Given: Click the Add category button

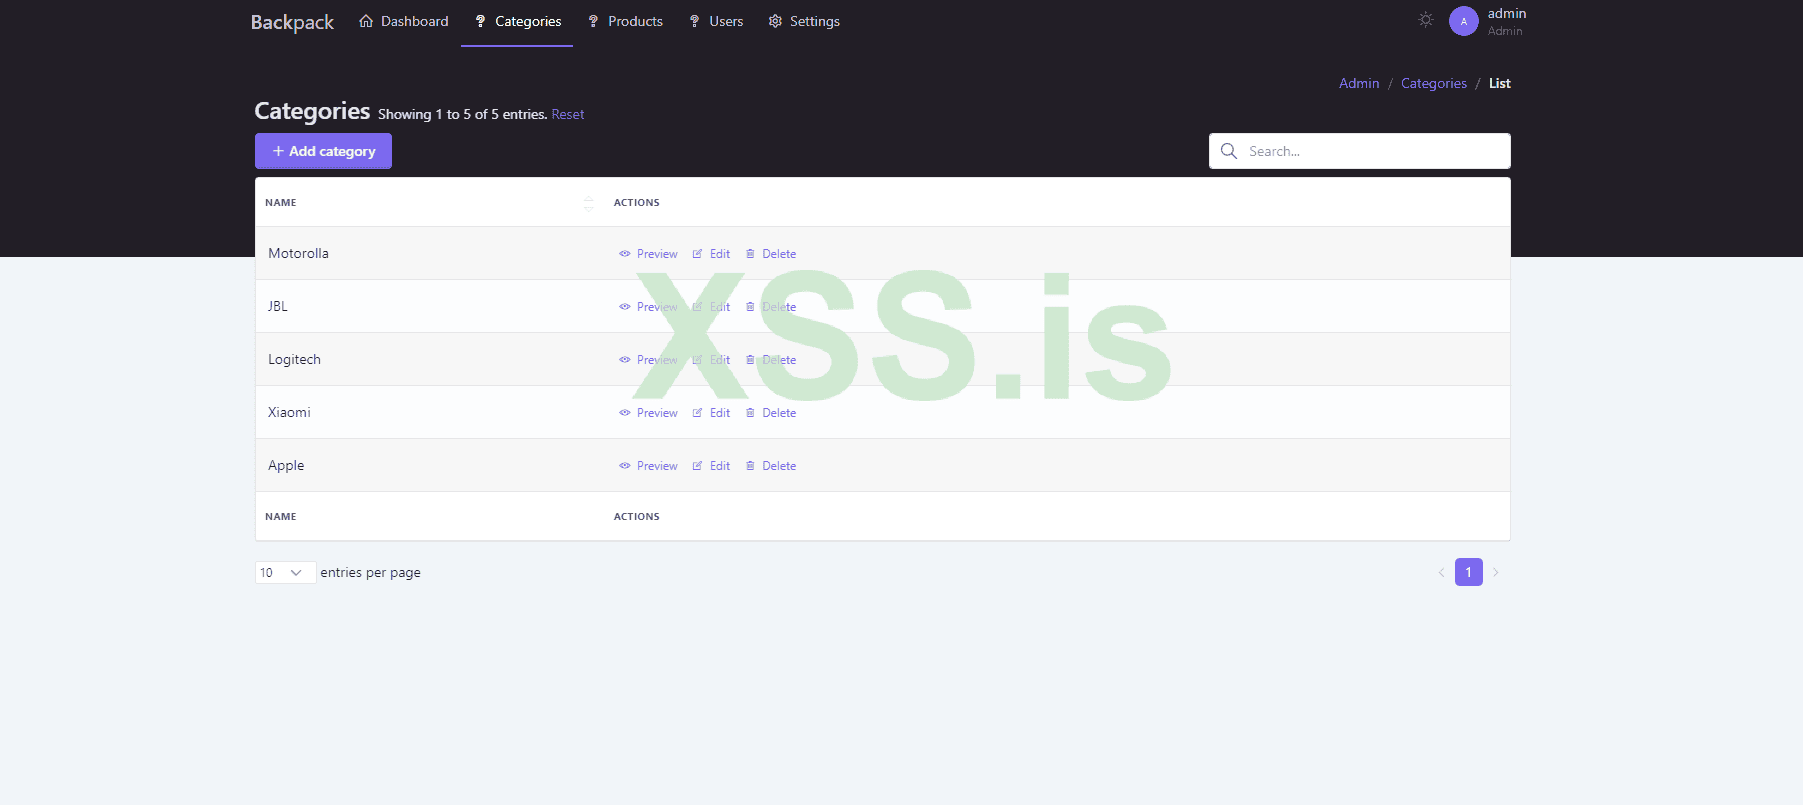Looking at the screenshot, I should [x=323, y=151].
